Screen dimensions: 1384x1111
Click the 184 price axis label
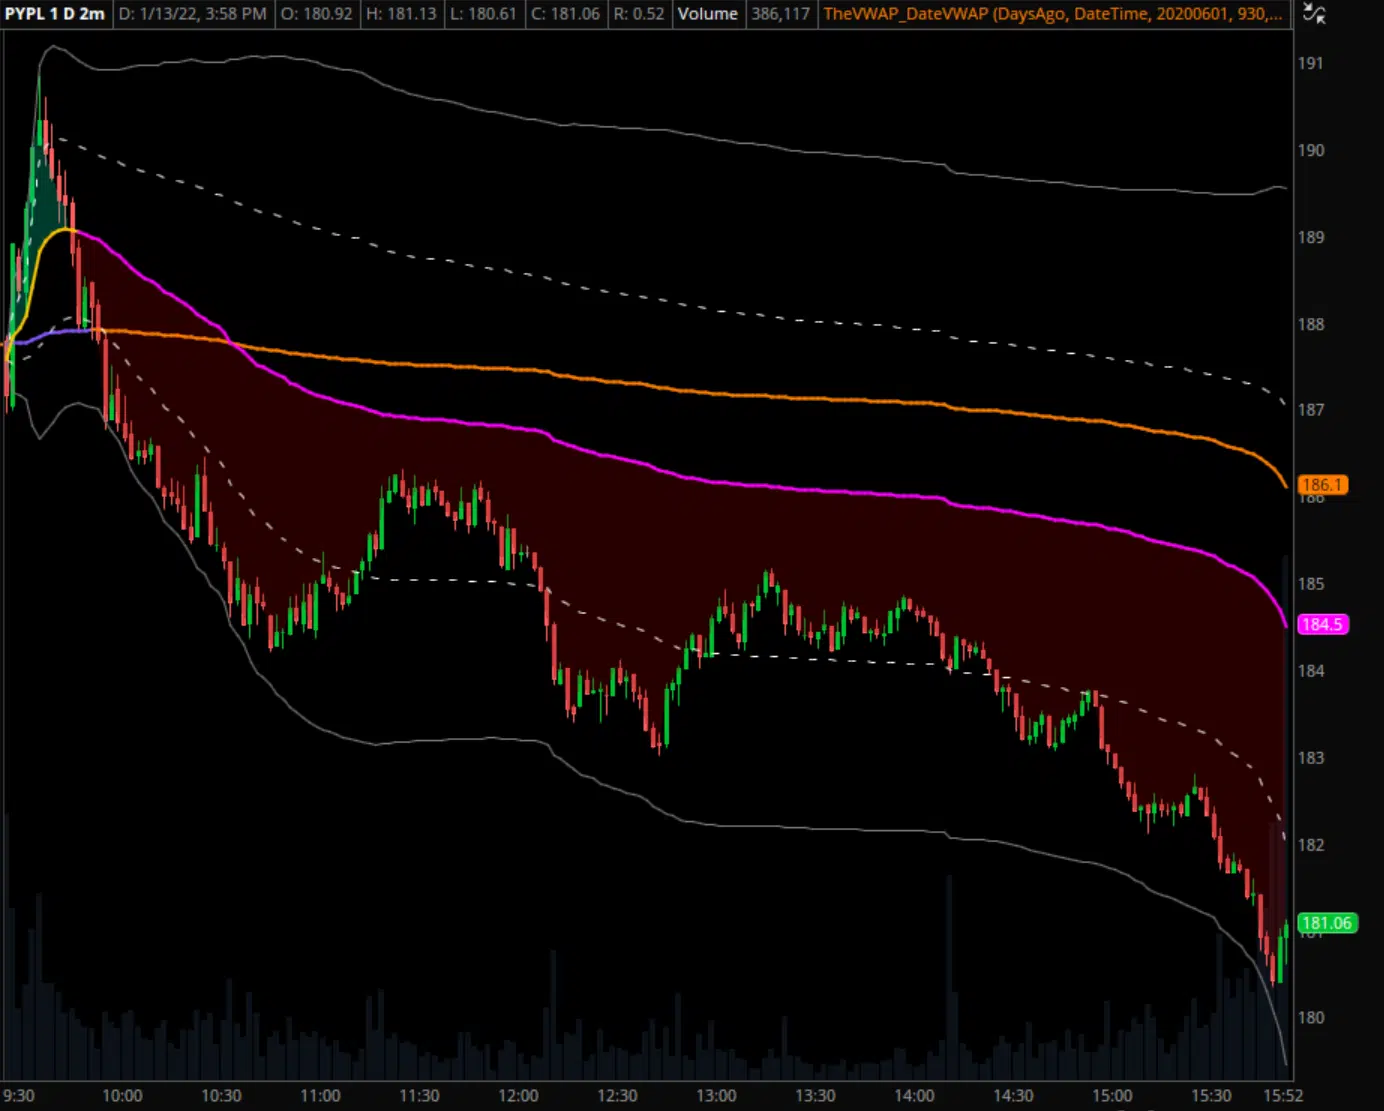pyautogui.click(x=1311, y=671)
